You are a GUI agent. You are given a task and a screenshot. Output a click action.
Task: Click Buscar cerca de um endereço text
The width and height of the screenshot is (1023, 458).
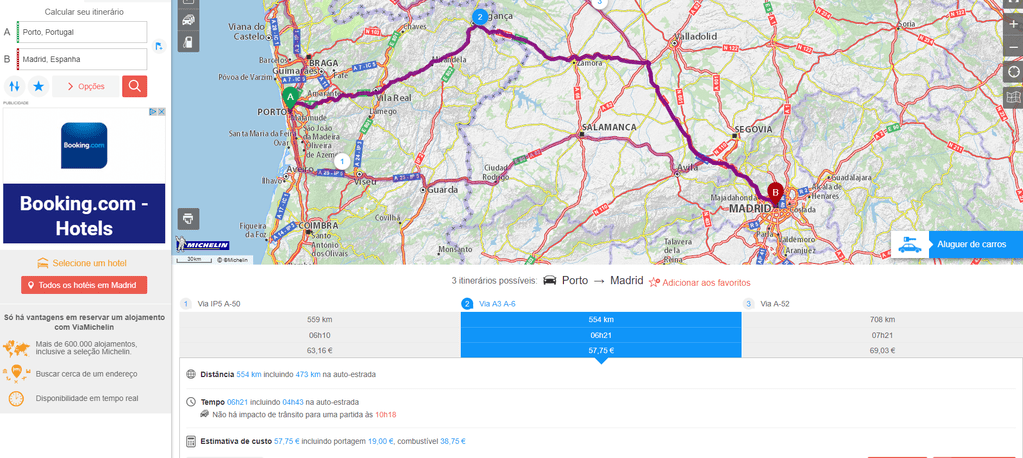pyautogui.click(x=87, y=374)
